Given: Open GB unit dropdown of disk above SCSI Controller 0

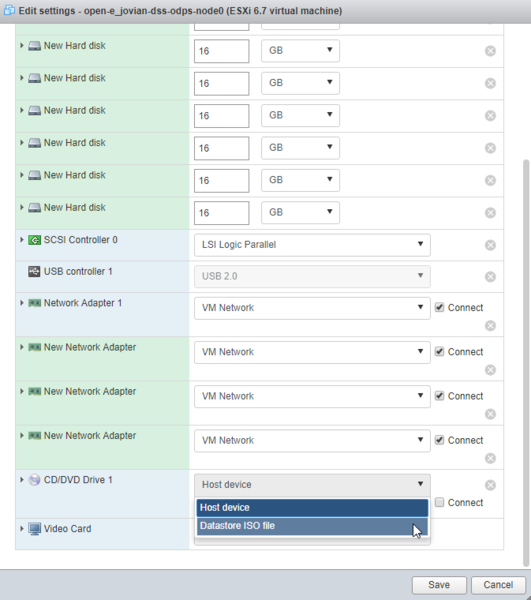Looking at the screenshot, I should click(300, 212).
